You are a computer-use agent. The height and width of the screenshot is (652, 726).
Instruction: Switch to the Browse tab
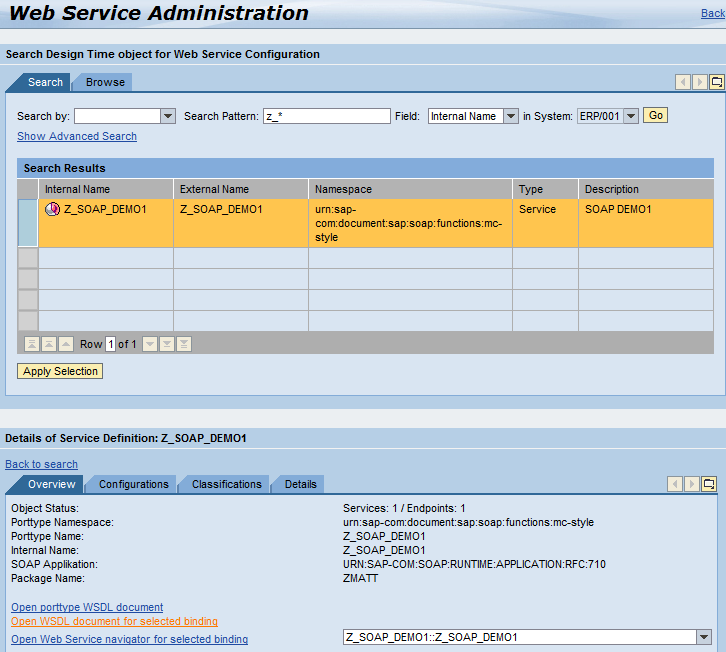[105, 82]
